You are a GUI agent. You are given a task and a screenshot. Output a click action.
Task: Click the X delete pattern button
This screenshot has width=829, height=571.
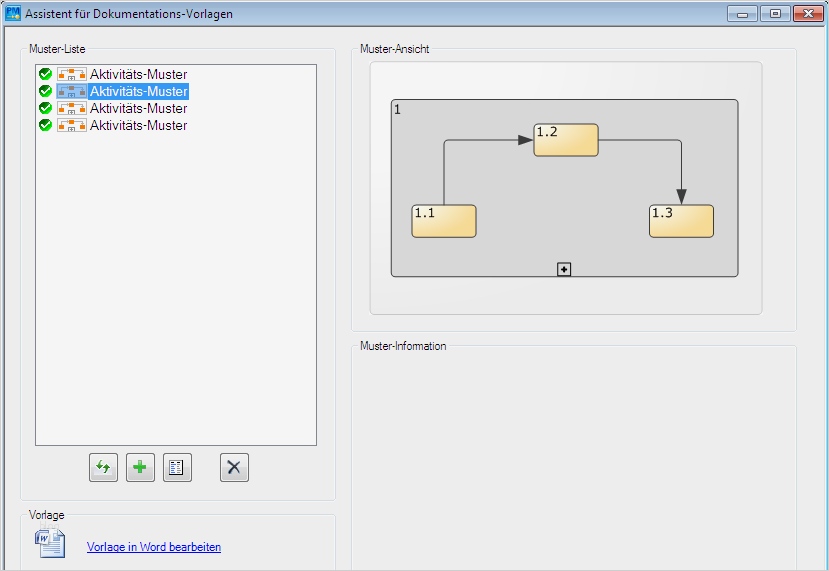coord(234,467)
